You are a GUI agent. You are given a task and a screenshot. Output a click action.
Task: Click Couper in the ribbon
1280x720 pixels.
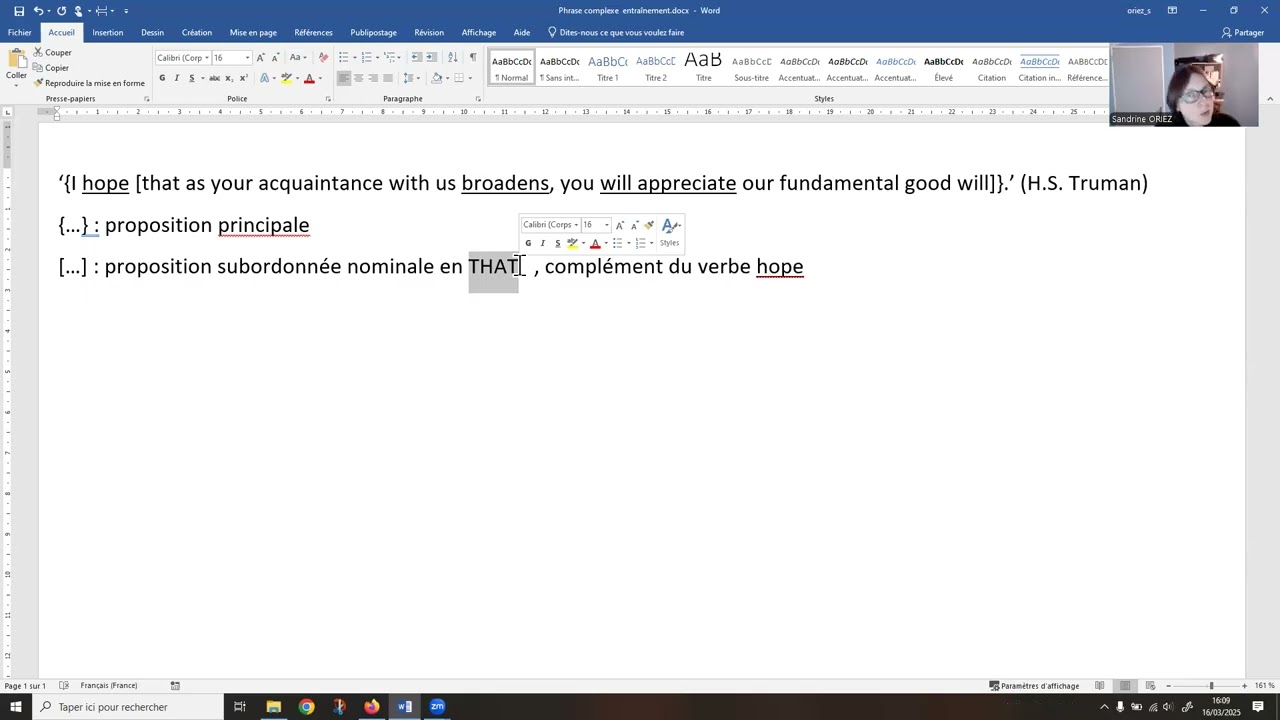click(x=52, y=52)
